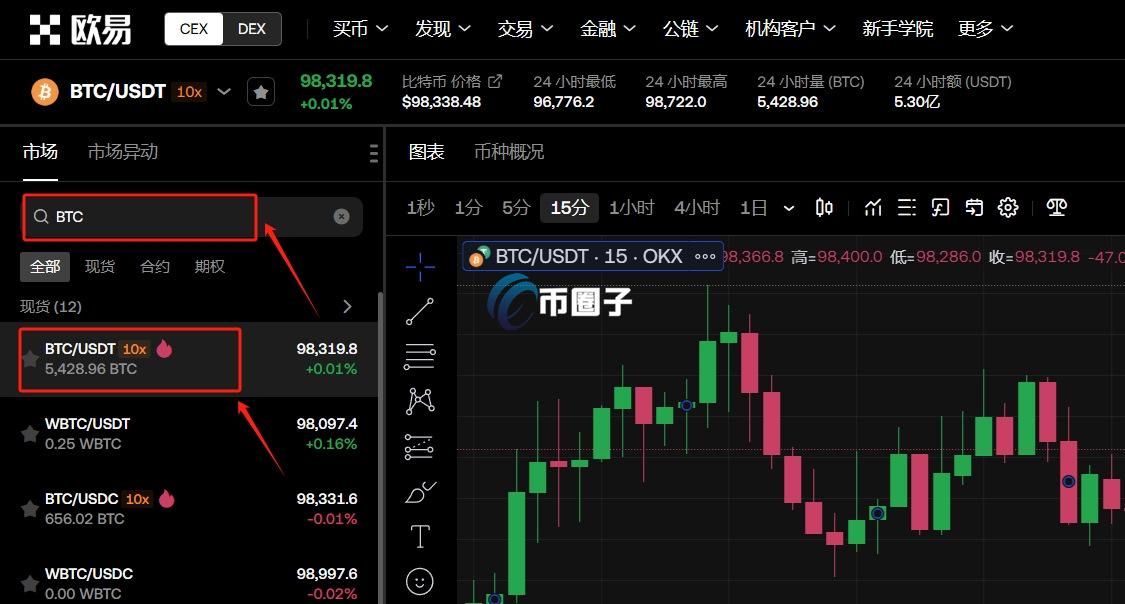The image size is (1125, 604).
Task: Select the 15分 timeframe
Action: click(568, 207)
